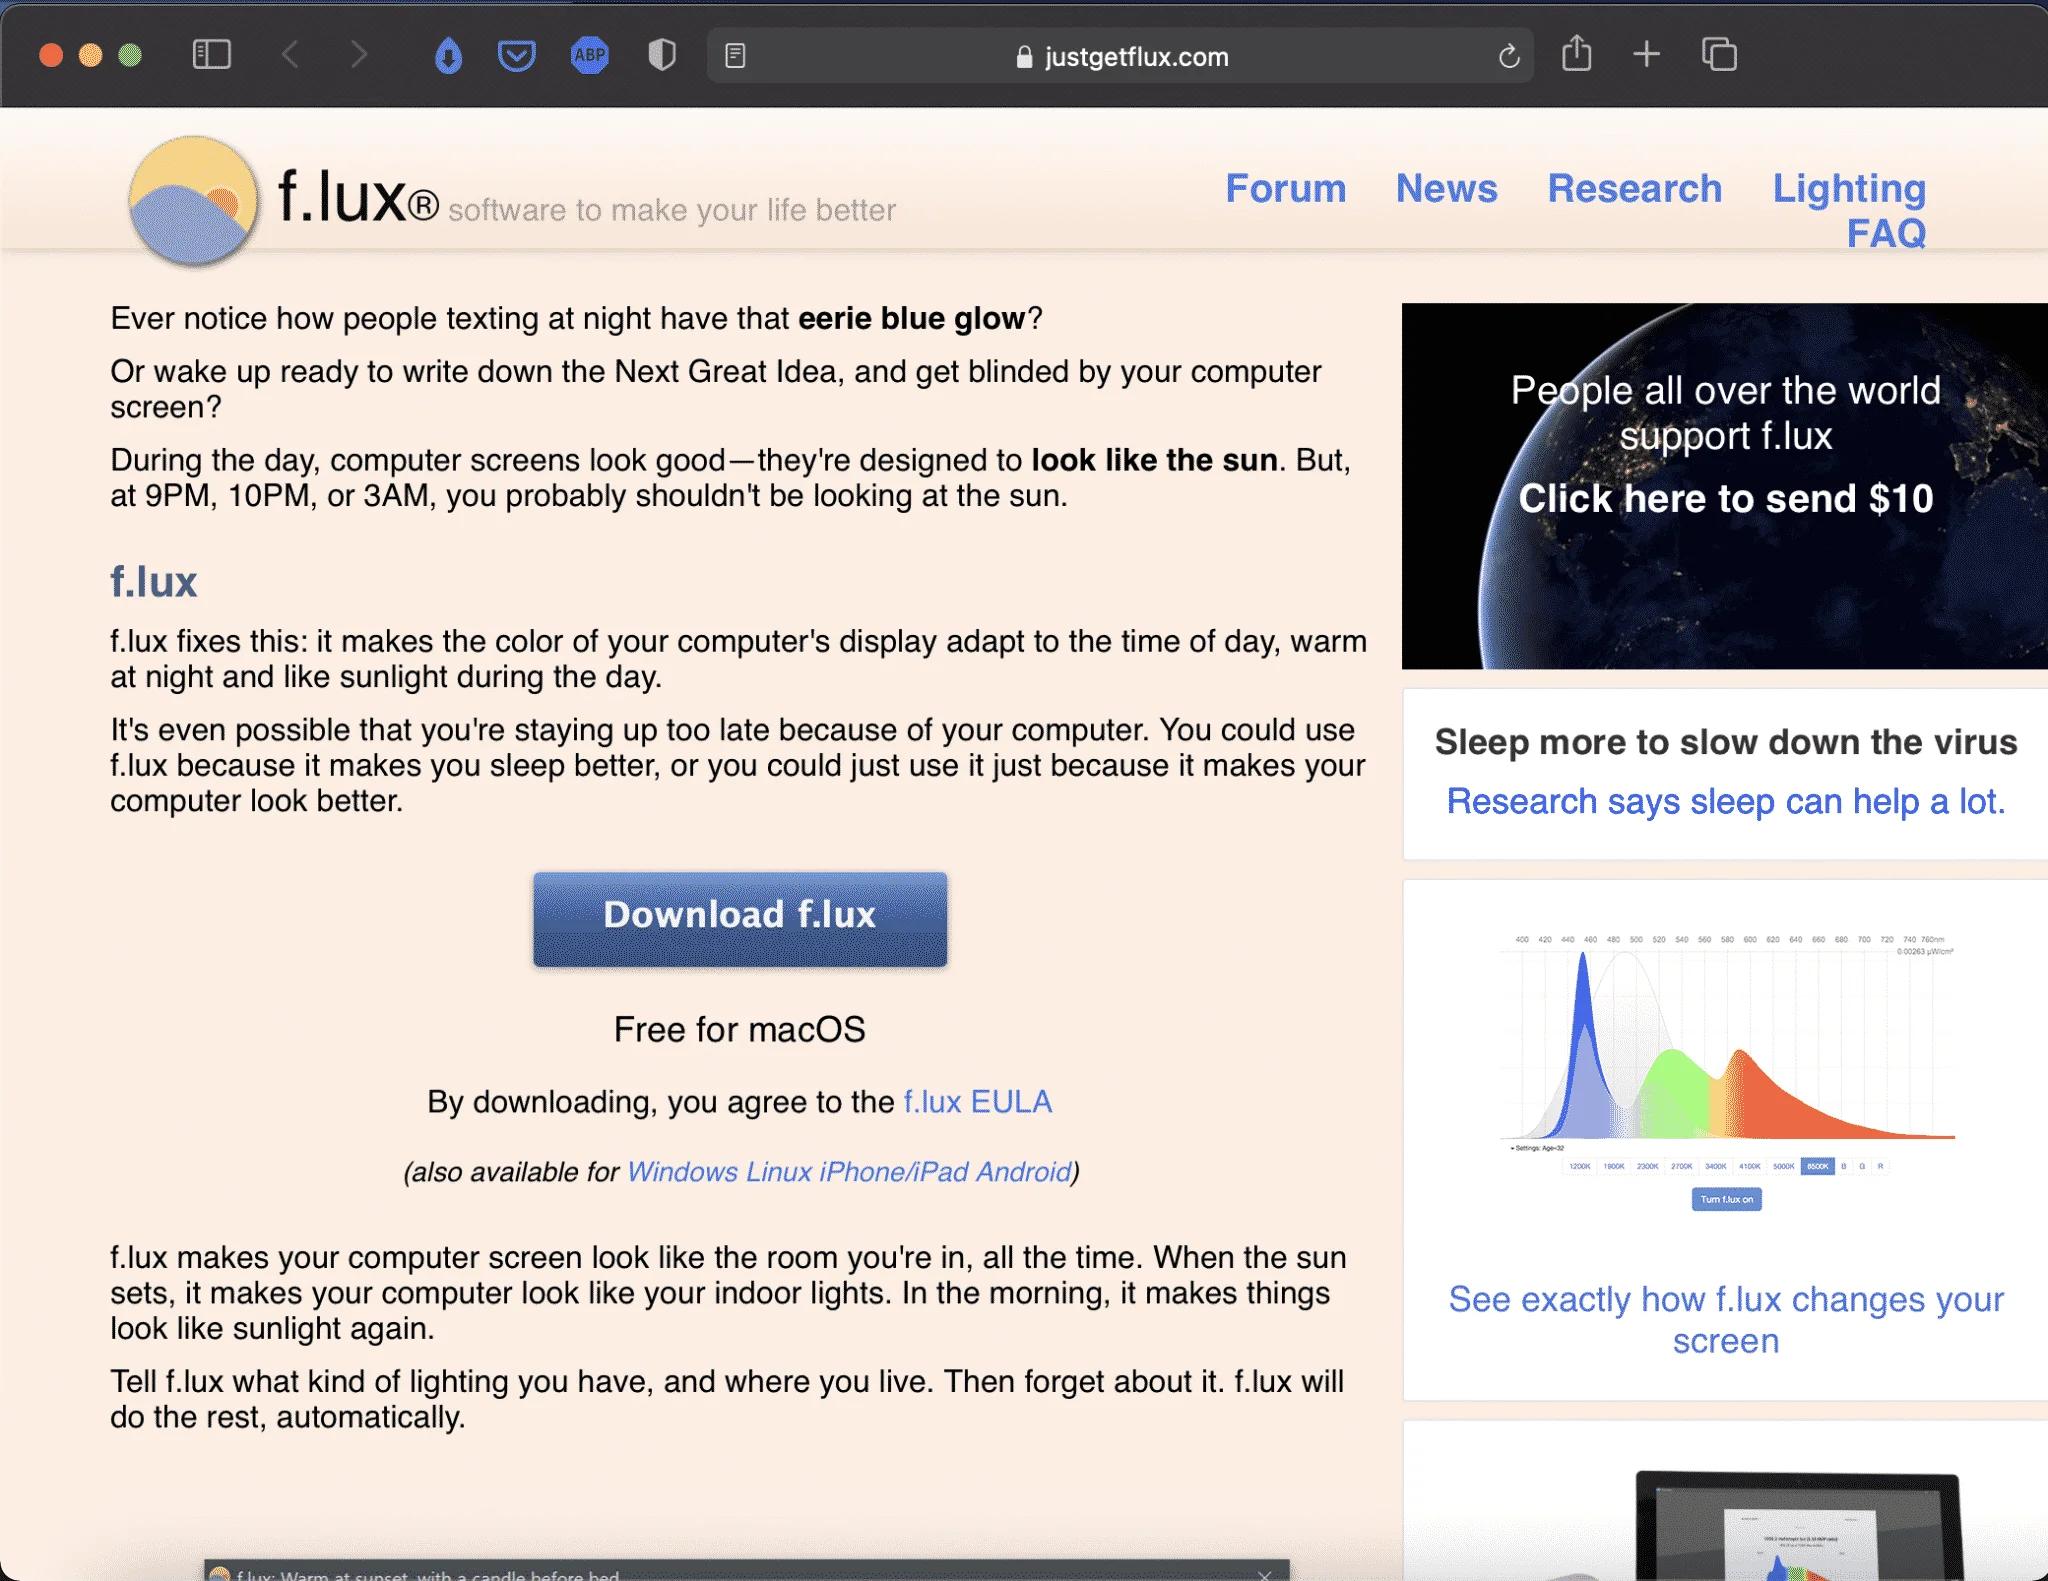
Task: Reload the page with refresh icon
Action: 1508,57
